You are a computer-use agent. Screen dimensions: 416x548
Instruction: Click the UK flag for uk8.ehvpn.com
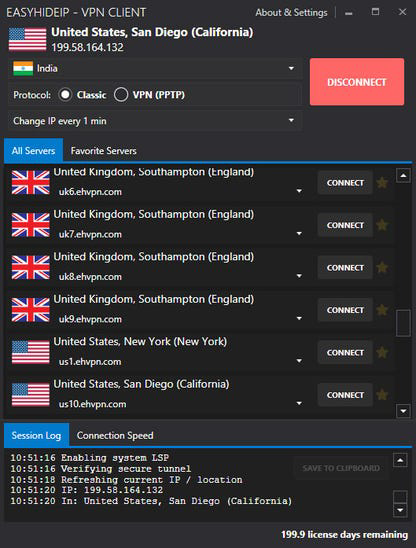[30, 267]
